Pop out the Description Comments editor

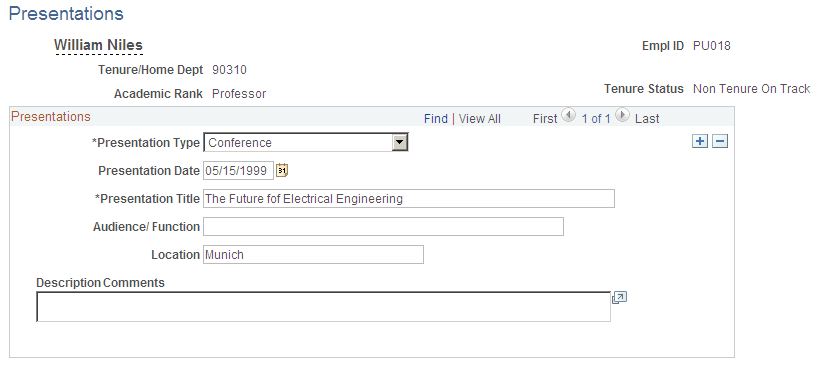click(619, 298)
